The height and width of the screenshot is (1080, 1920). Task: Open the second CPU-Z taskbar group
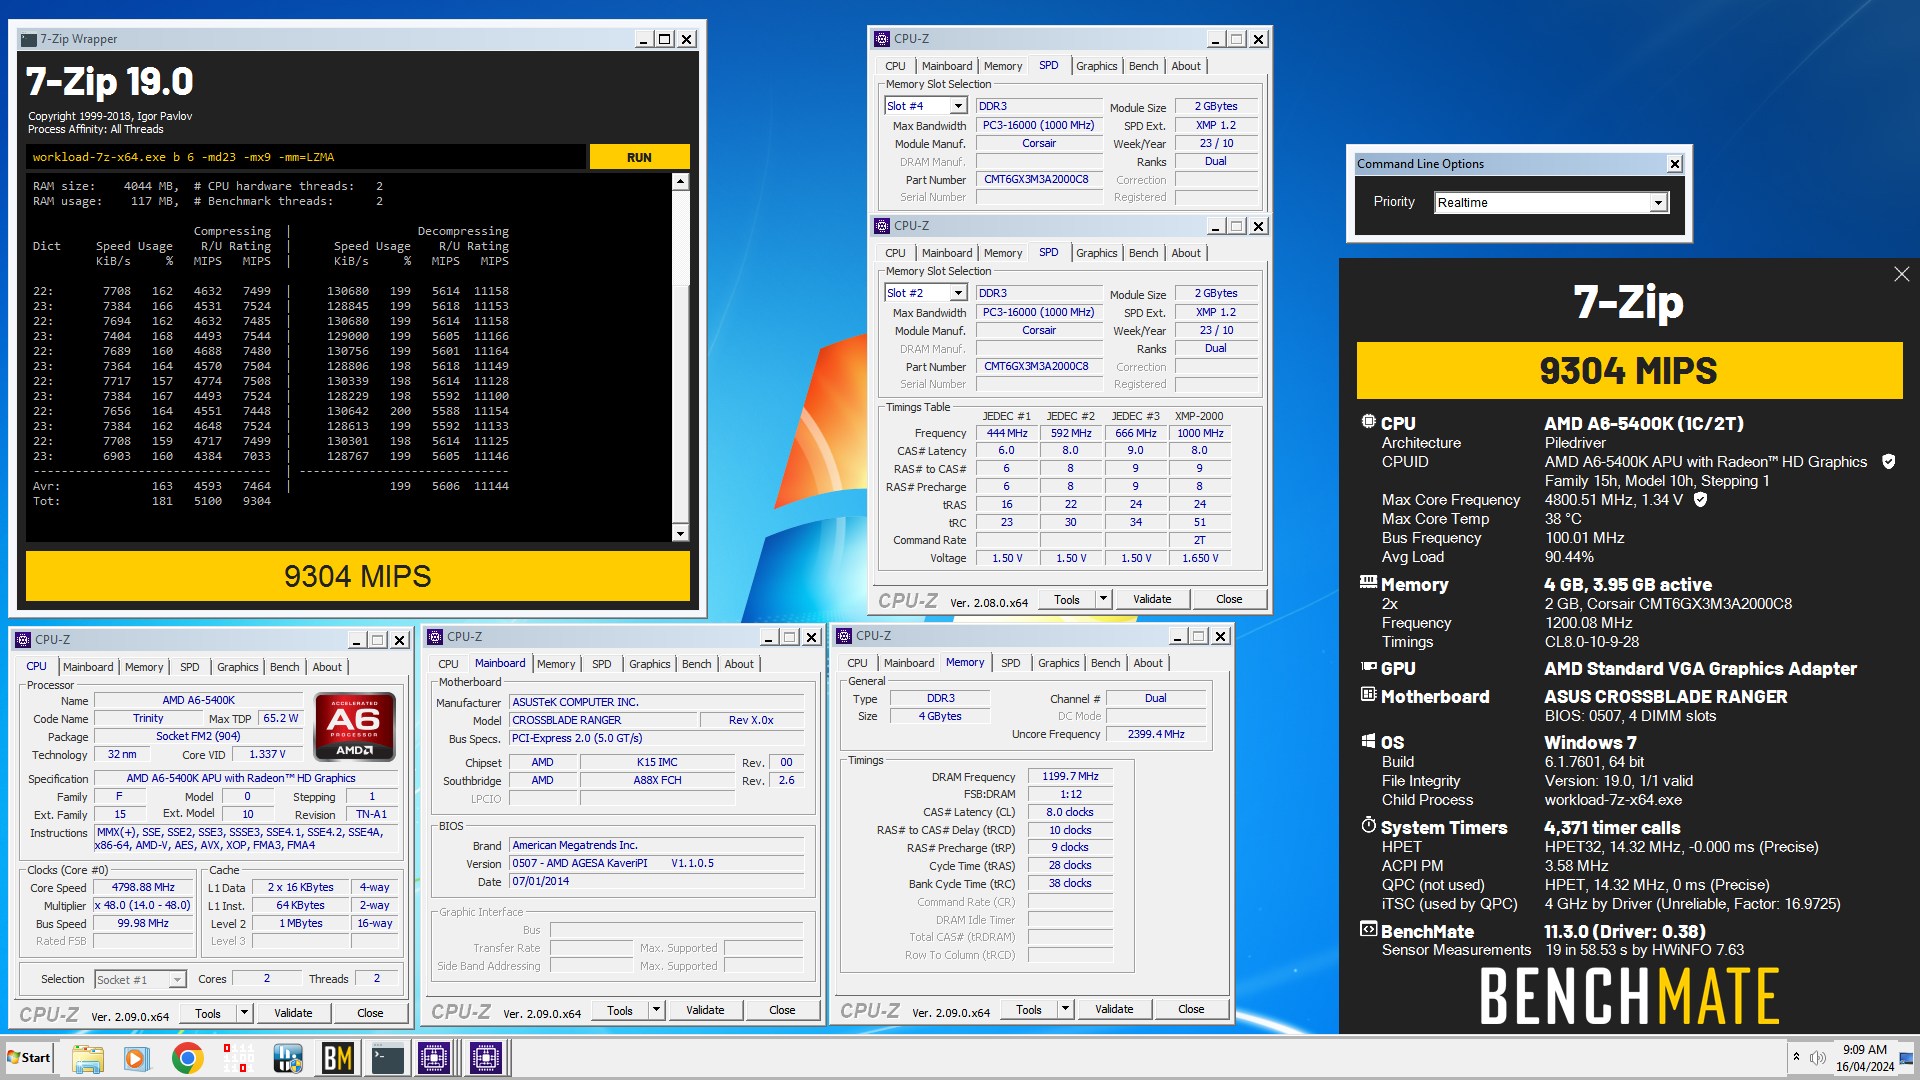(486, 1058)
